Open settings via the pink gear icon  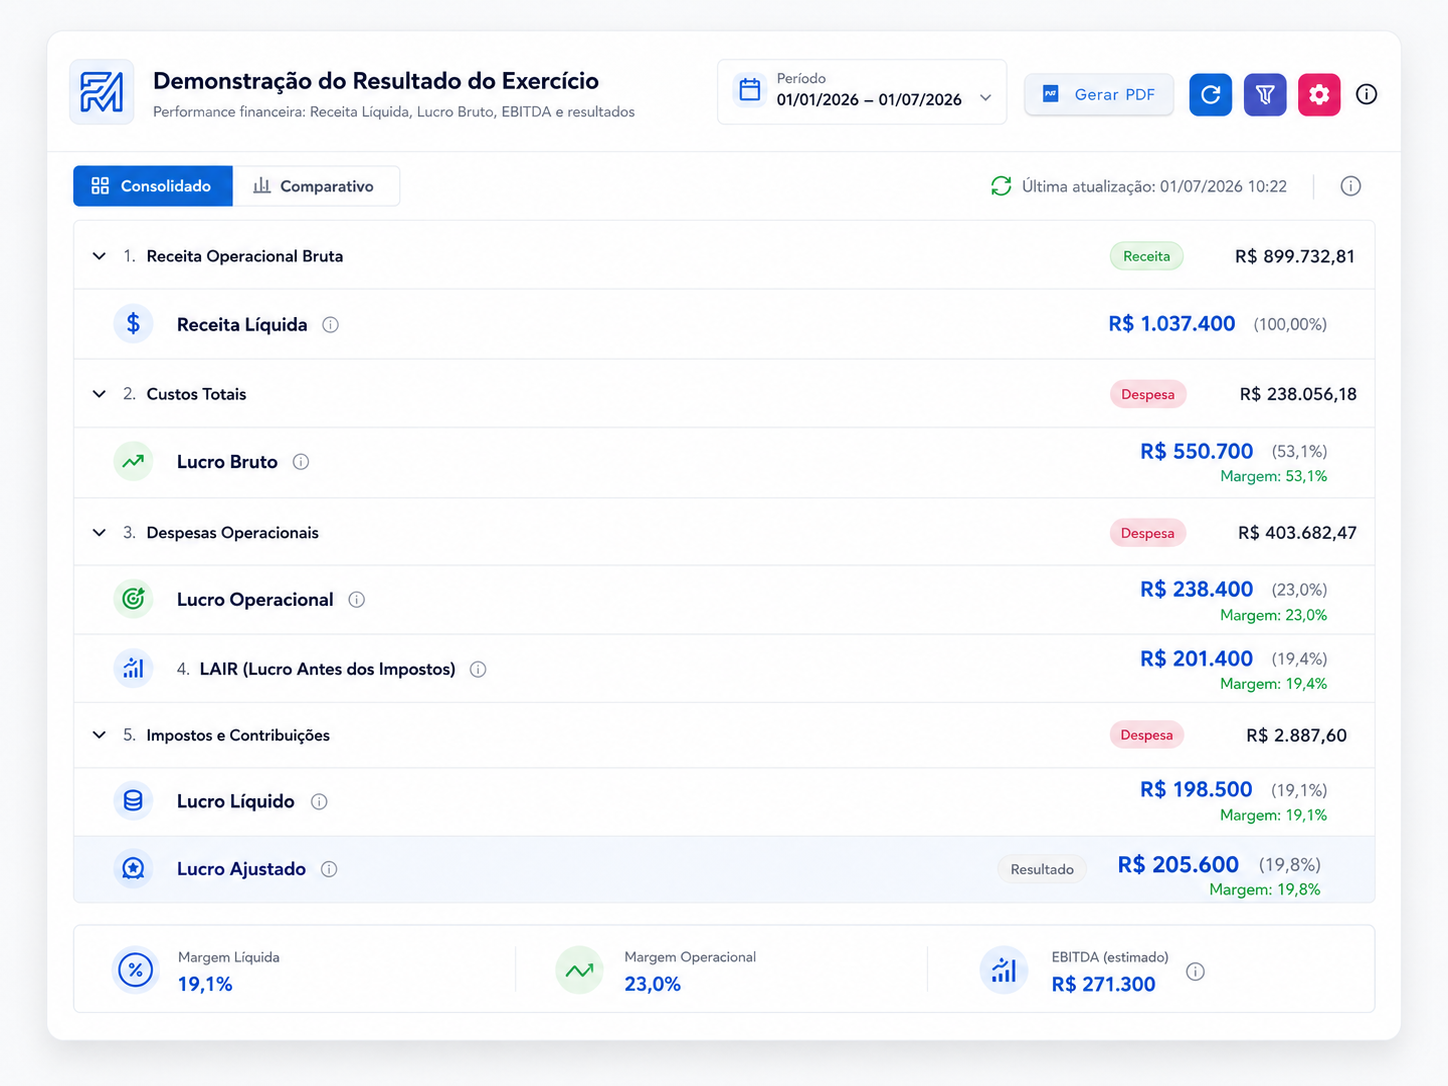coord(1319,95)
